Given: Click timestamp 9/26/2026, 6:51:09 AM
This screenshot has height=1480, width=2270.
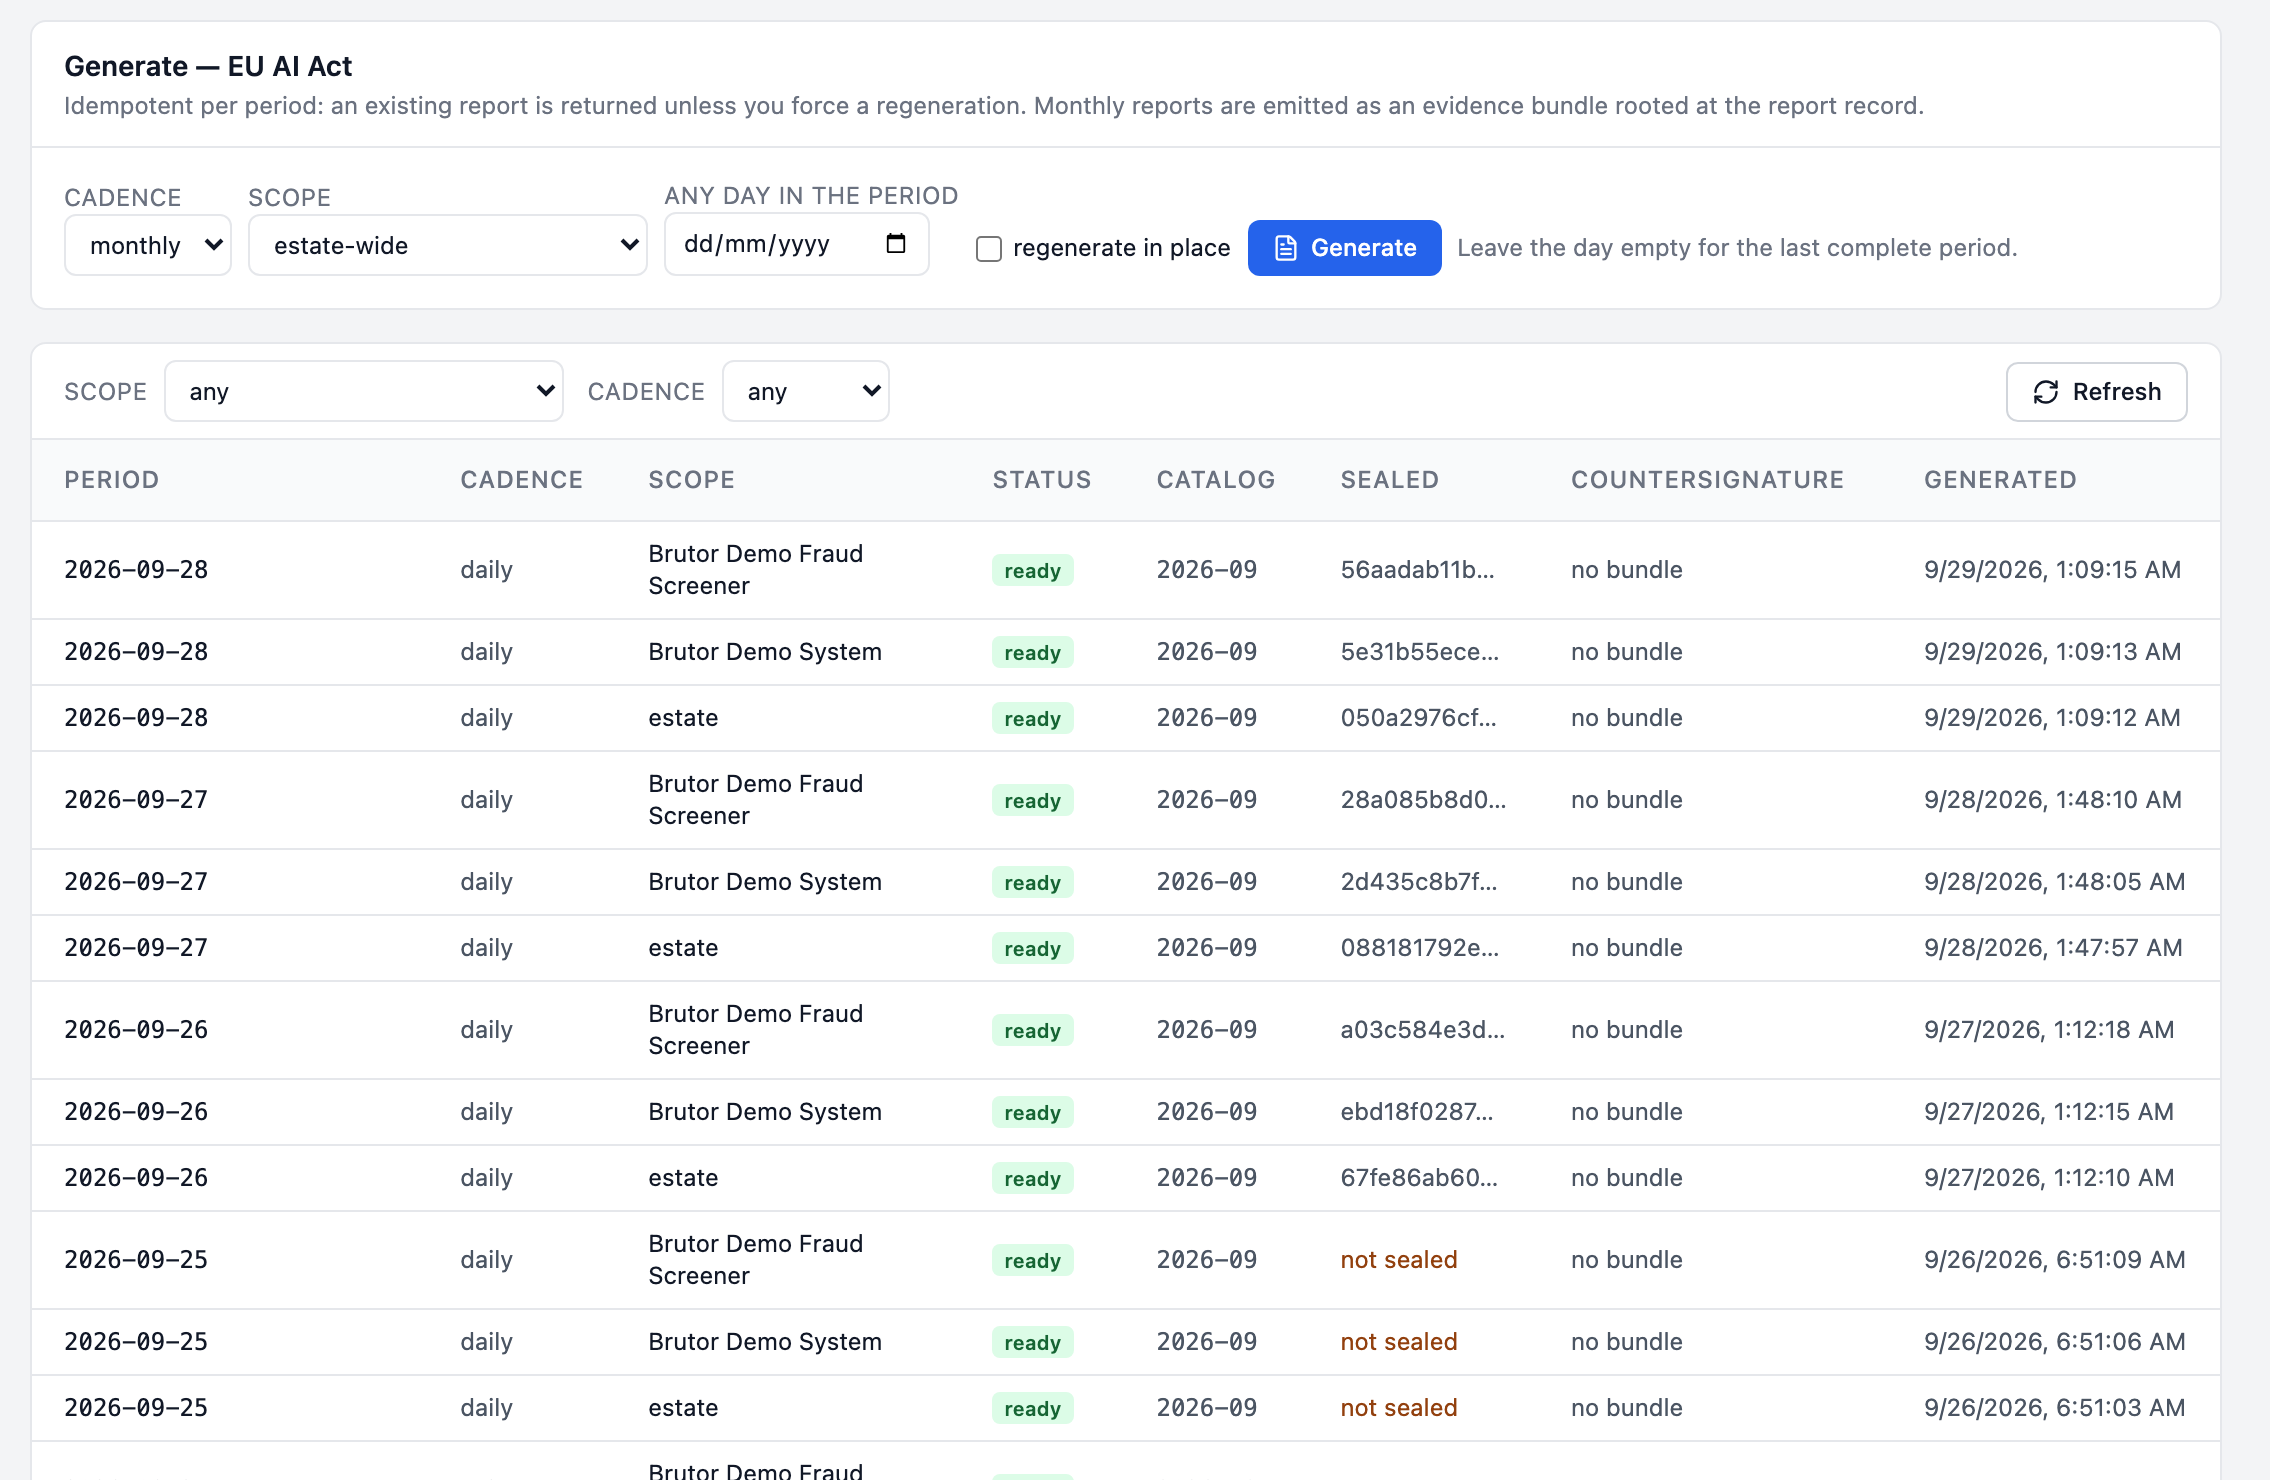Looking at the screenshot, I should (x=2054, y=1260).
